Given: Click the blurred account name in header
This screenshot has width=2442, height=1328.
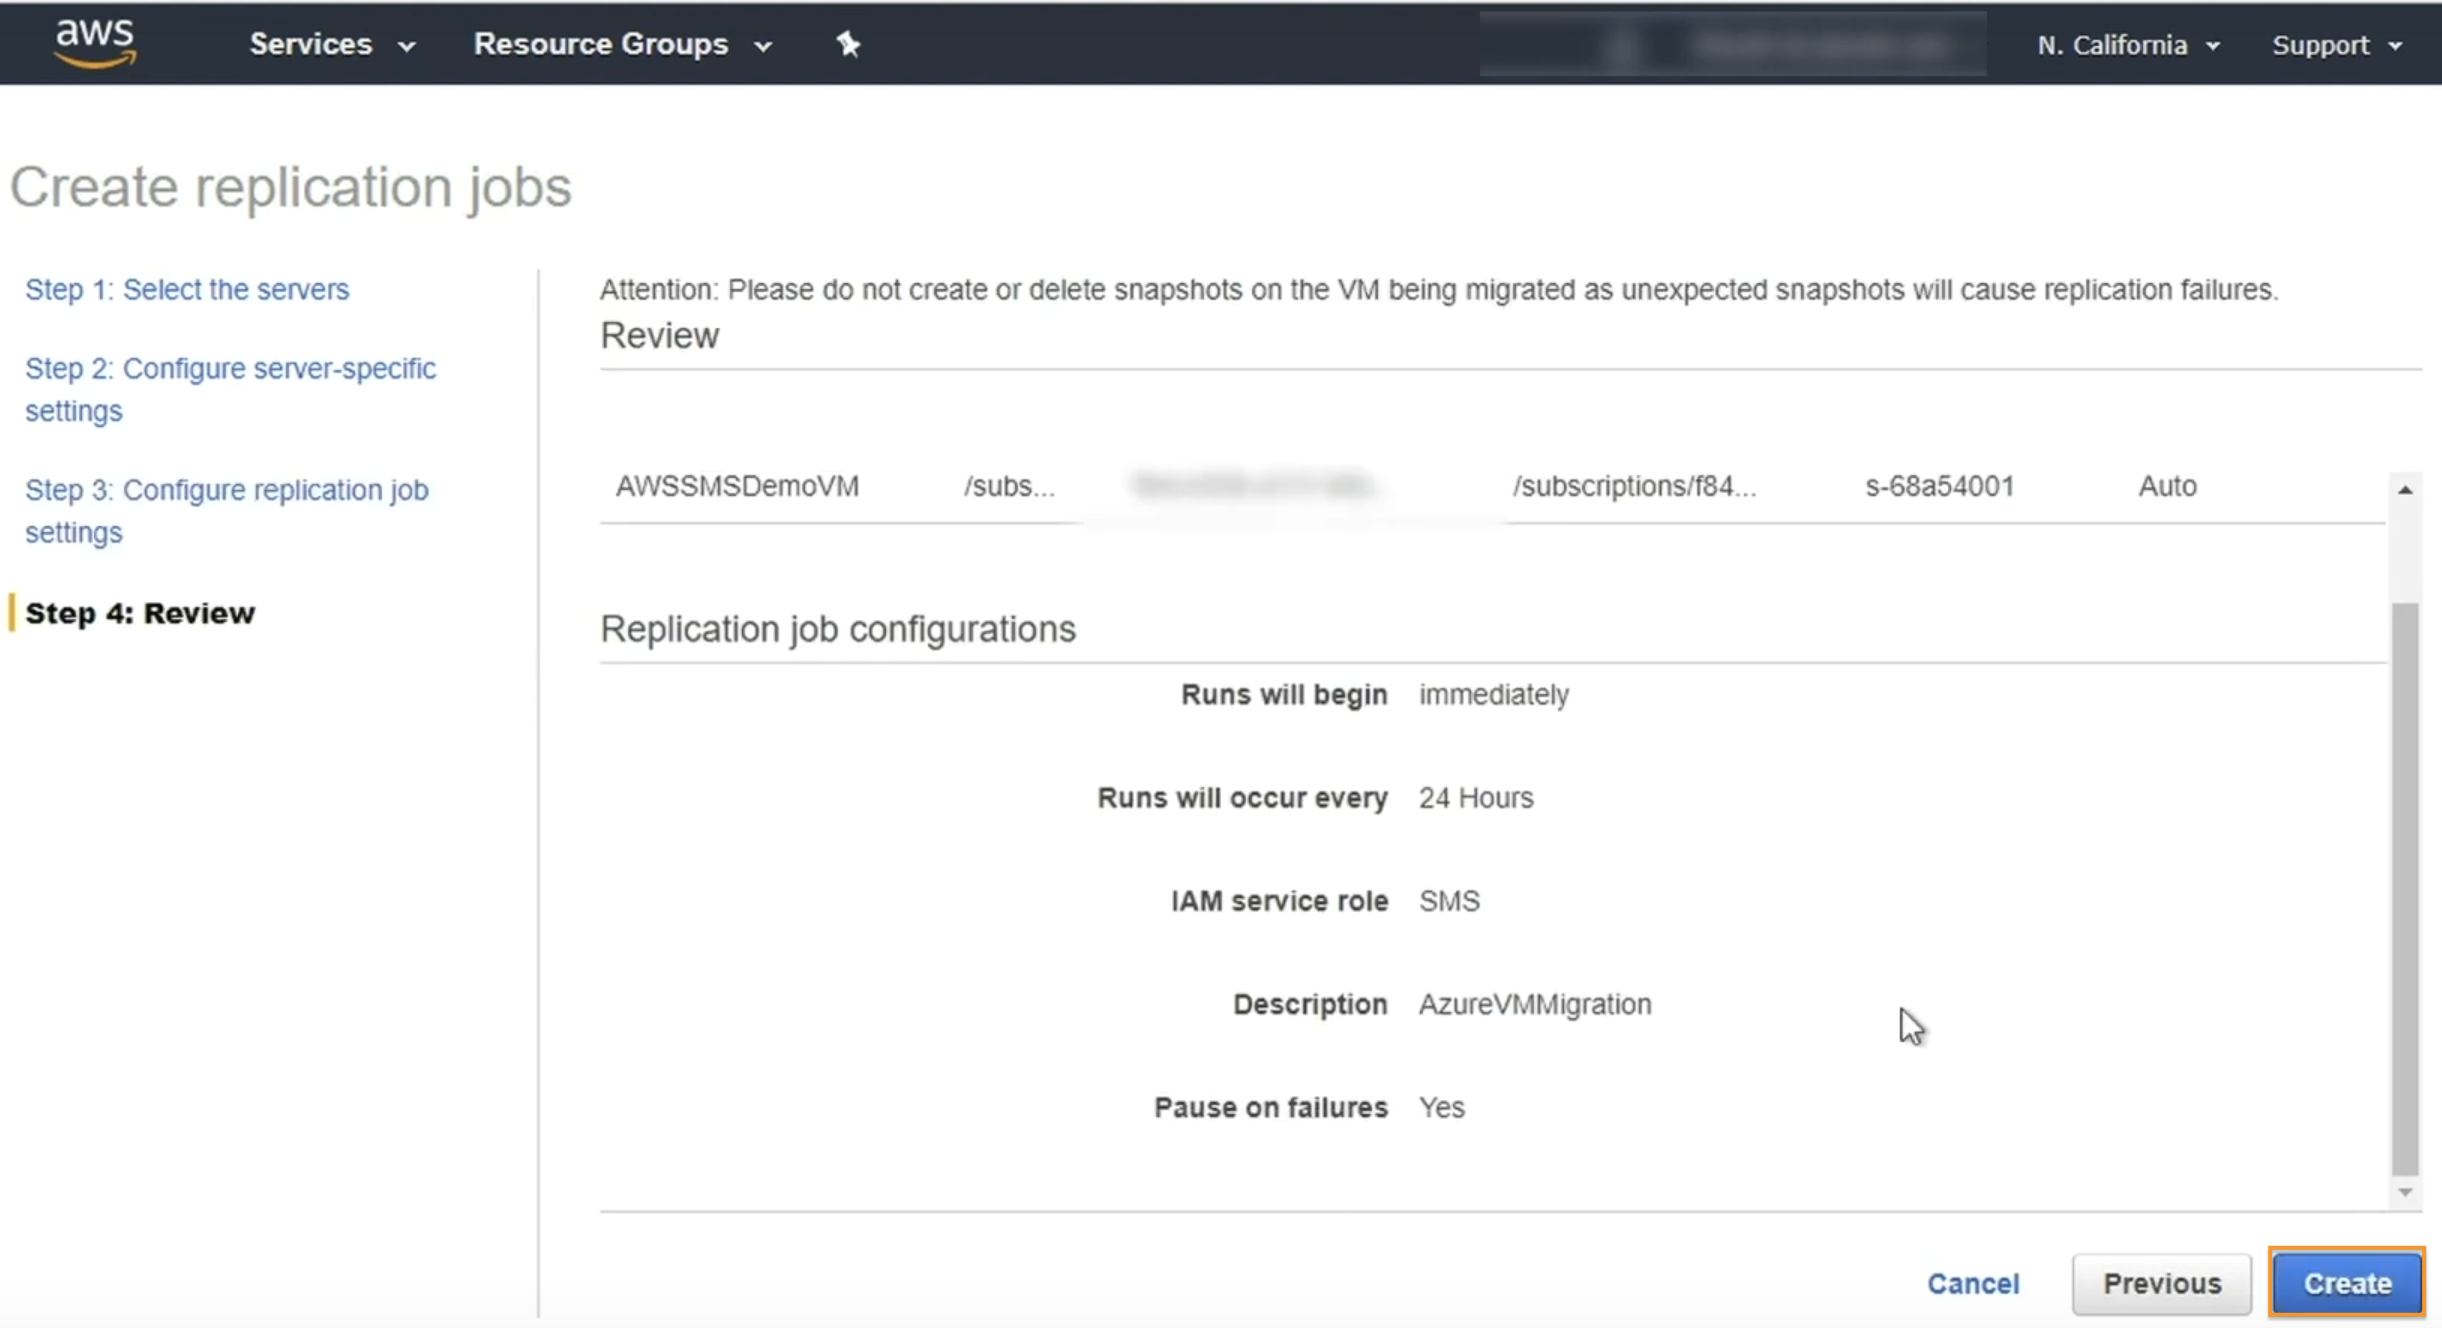Looking at the screenshot, I should coord(1820,45).
